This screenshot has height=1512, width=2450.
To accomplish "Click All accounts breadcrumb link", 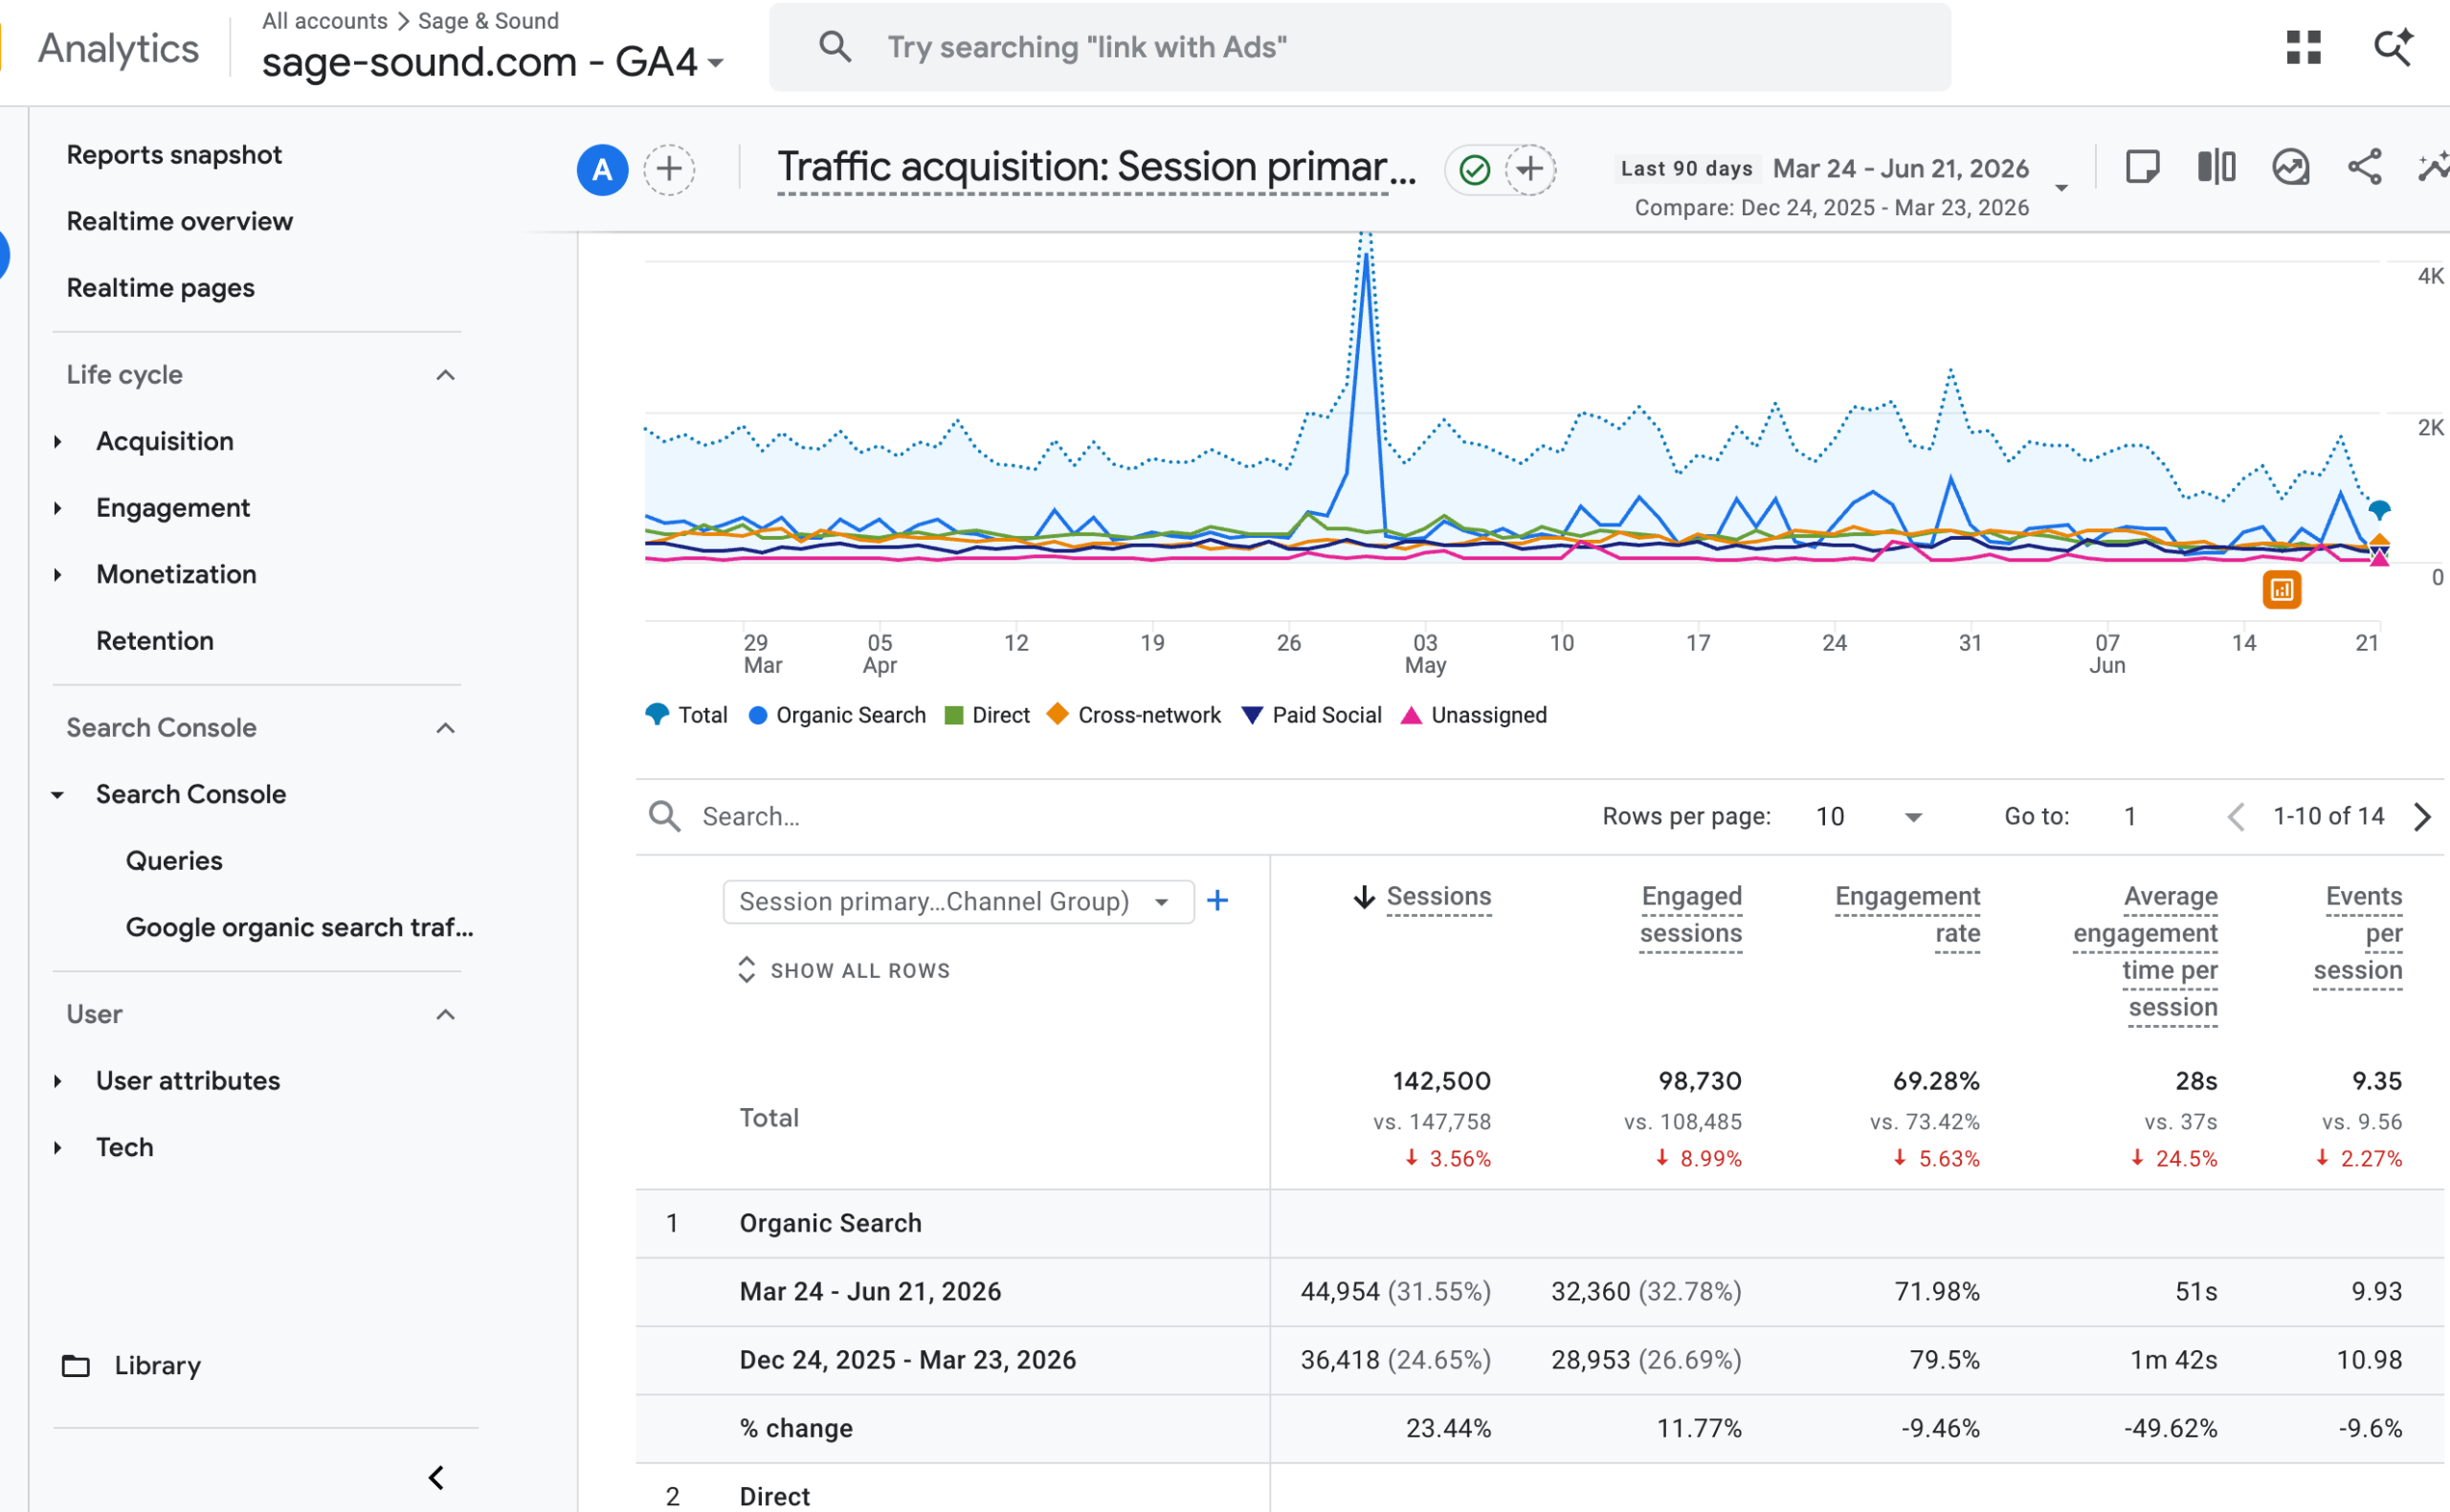I will [x=325, y=21].
